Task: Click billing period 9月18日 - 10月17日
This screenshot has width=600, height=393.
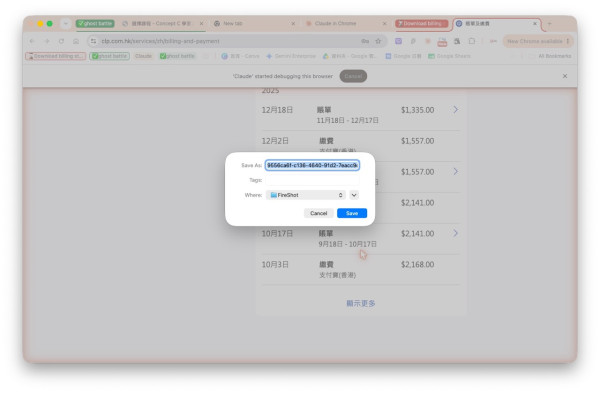Action: click(347, 244)
